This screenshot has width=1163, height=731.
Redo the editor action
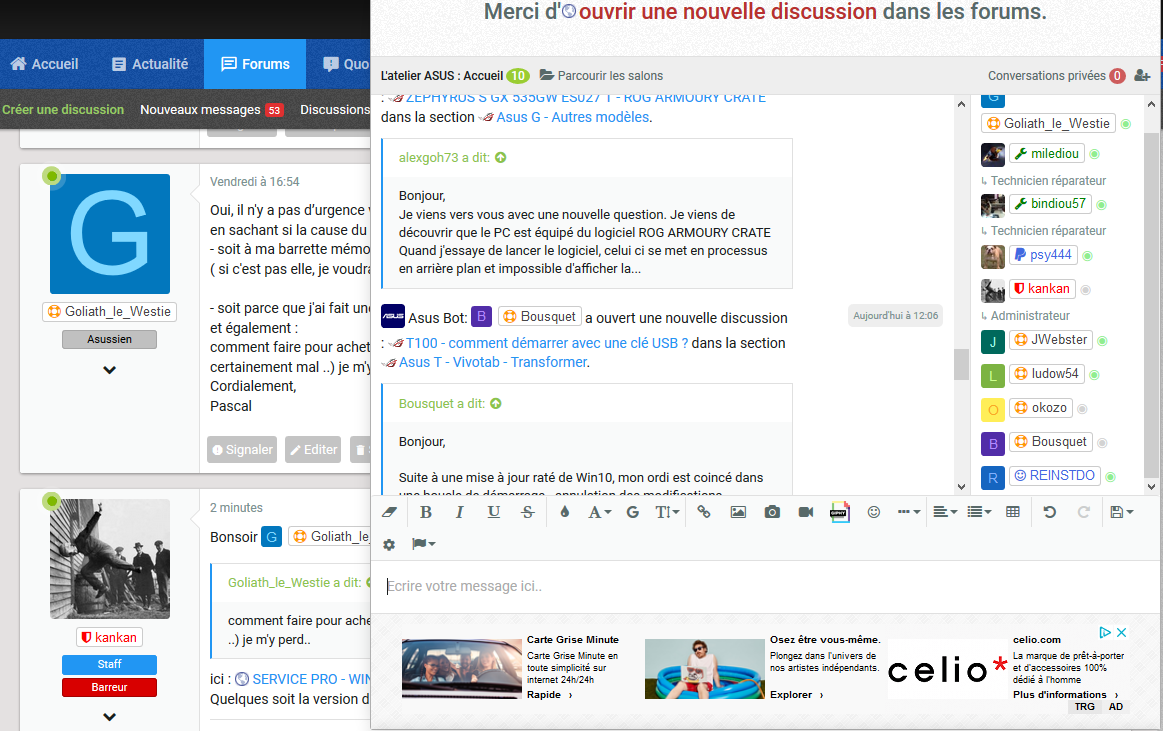pos(1084,512)
